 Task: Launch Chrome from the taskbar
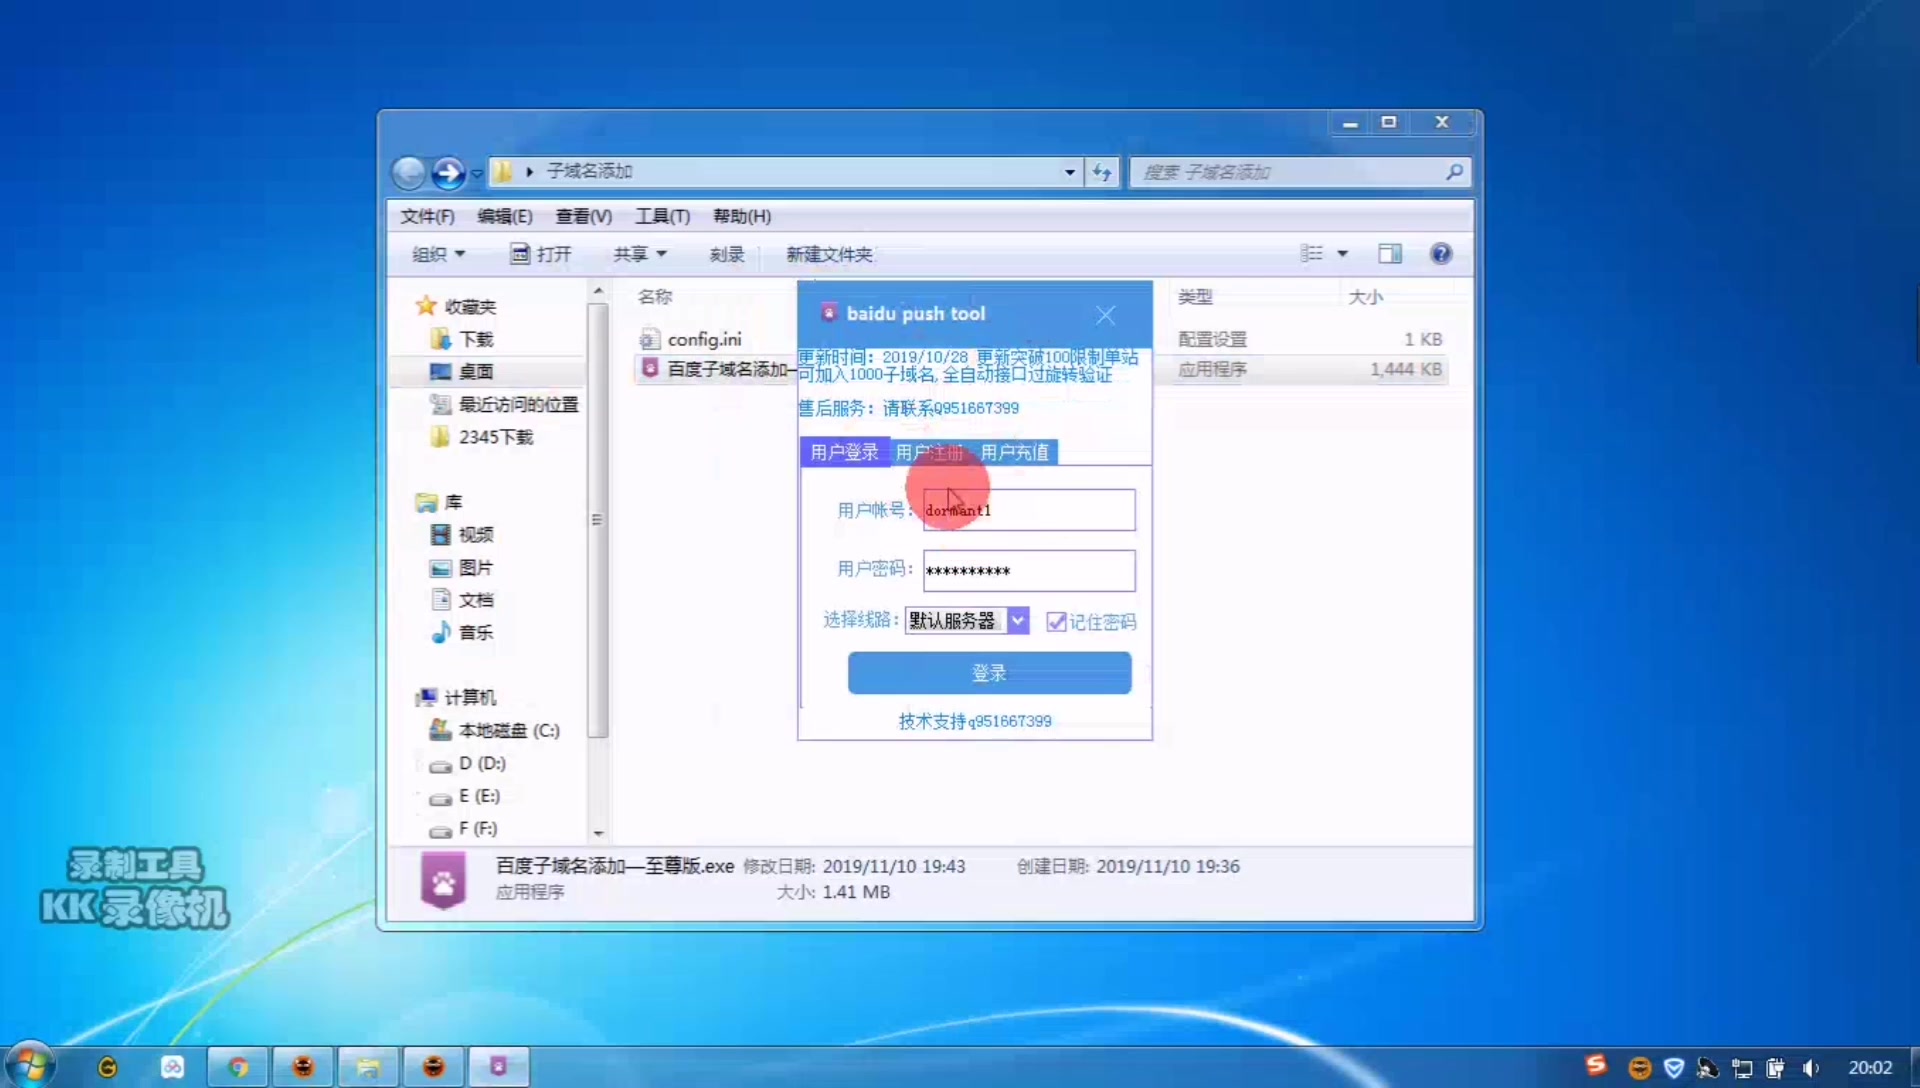pos(237,1066)
